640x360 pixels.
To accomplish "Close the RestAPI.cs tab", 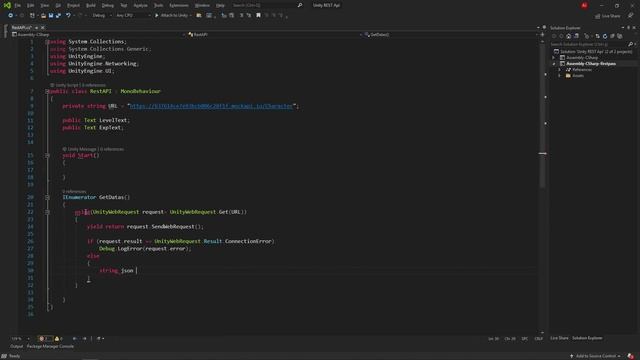I will [42, 27].
